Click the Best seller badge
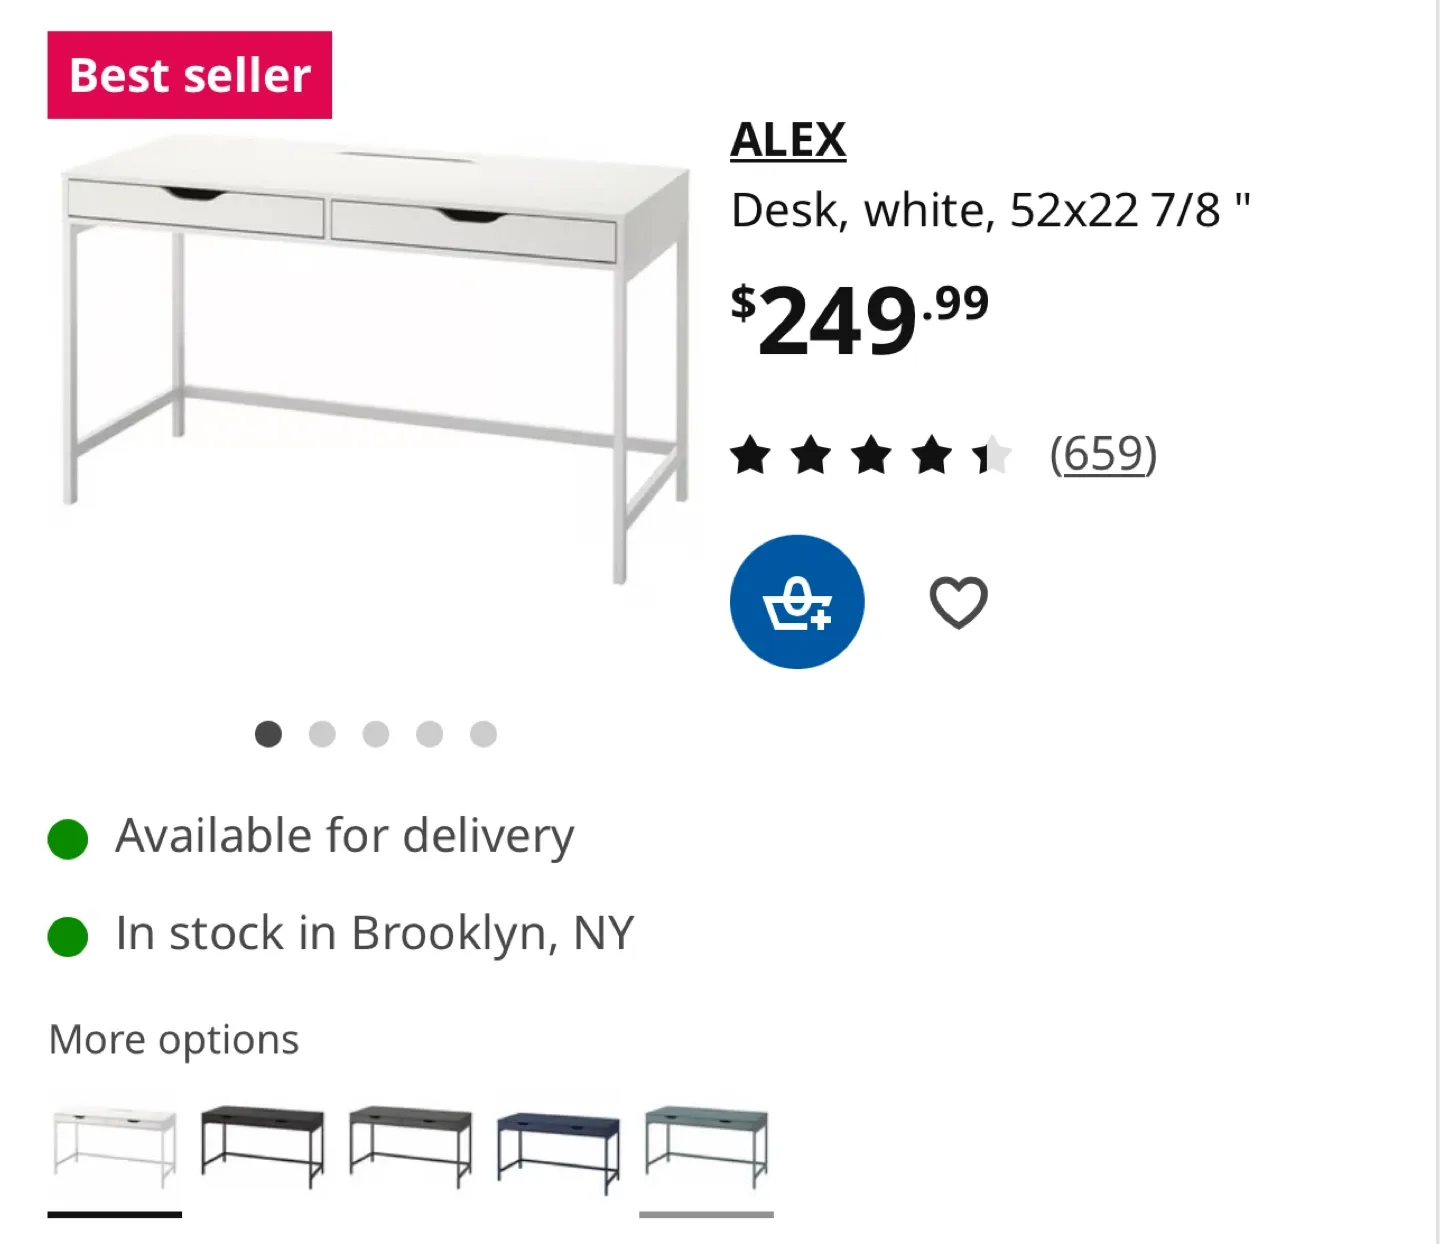Viewport: 1440px width, 1244px height. (190, 75)
